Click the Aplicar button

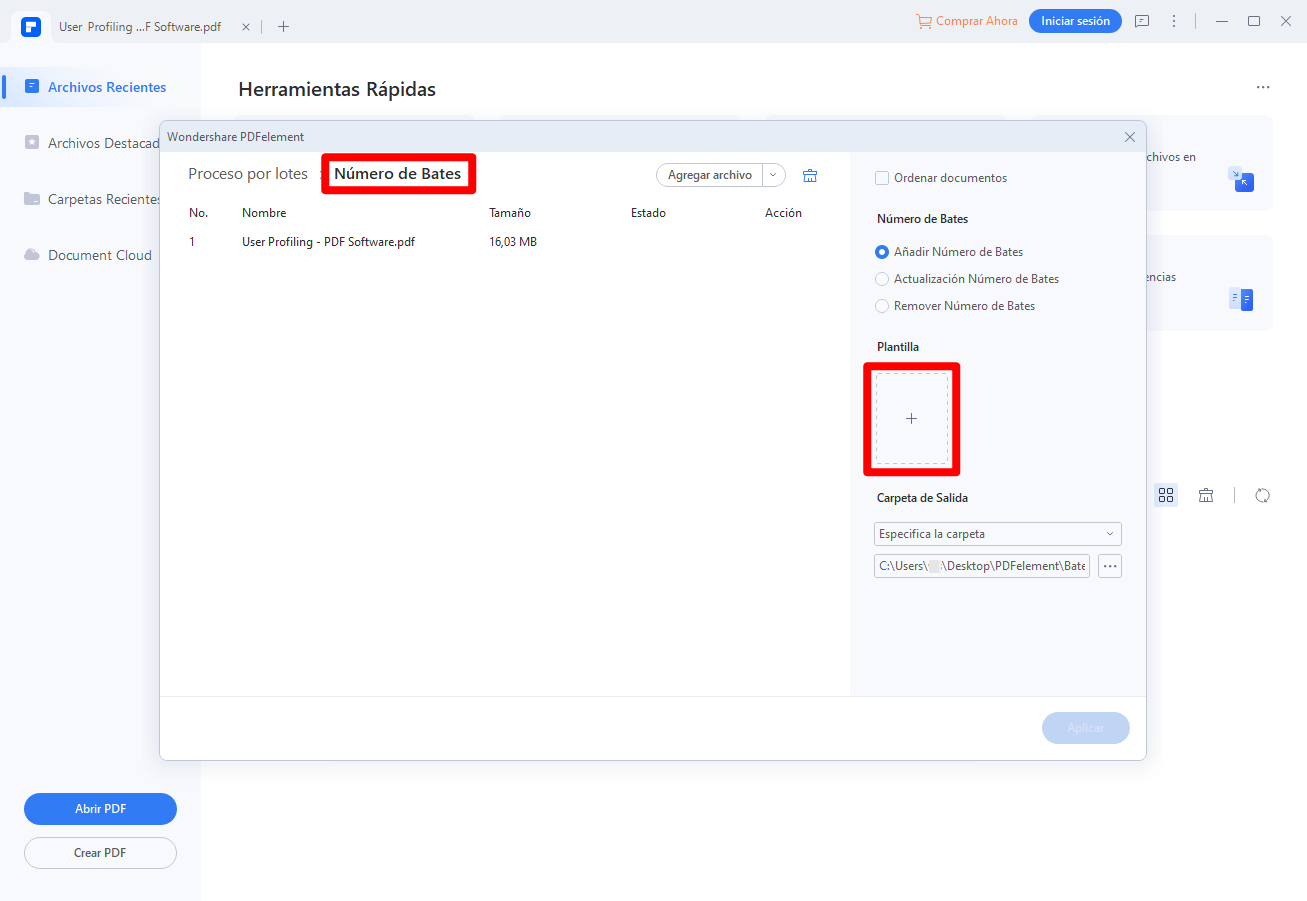tap(1086, 728)
